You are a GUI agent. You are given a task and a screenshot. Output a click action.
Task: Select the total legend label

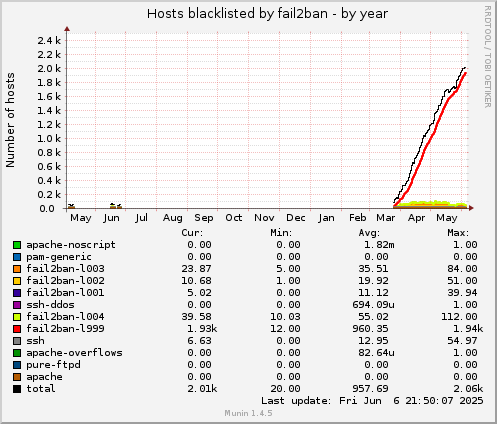41,389
